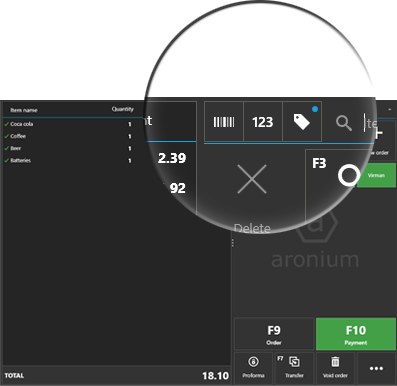Click the Delete X icon
The height and width of the screenshot is (386, 397).
pyautogui.click(x=252, y=179)
